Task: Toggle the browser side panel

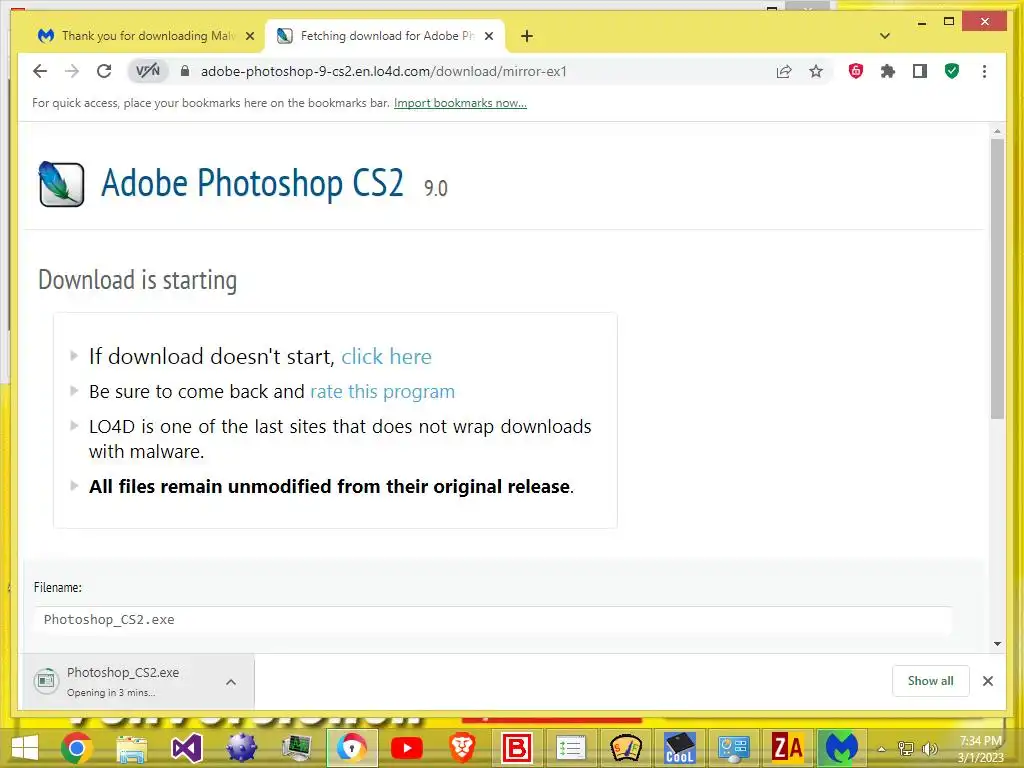Action: [920, 71]
